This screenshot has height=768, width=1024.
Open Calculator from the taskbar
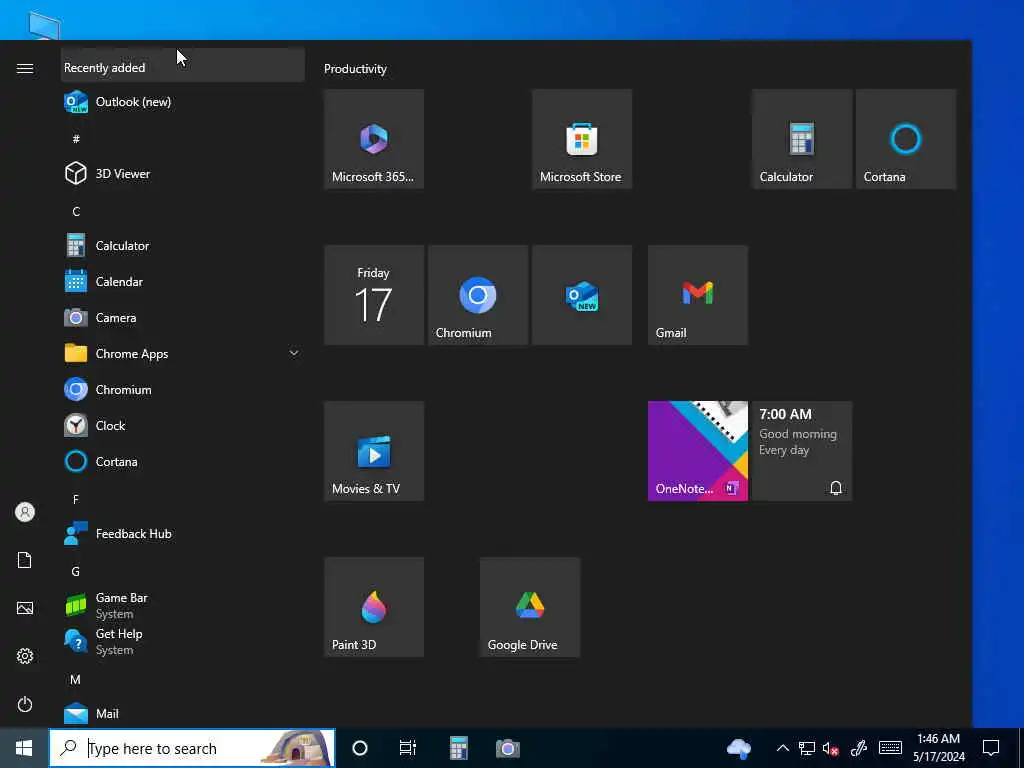point(458,748)
